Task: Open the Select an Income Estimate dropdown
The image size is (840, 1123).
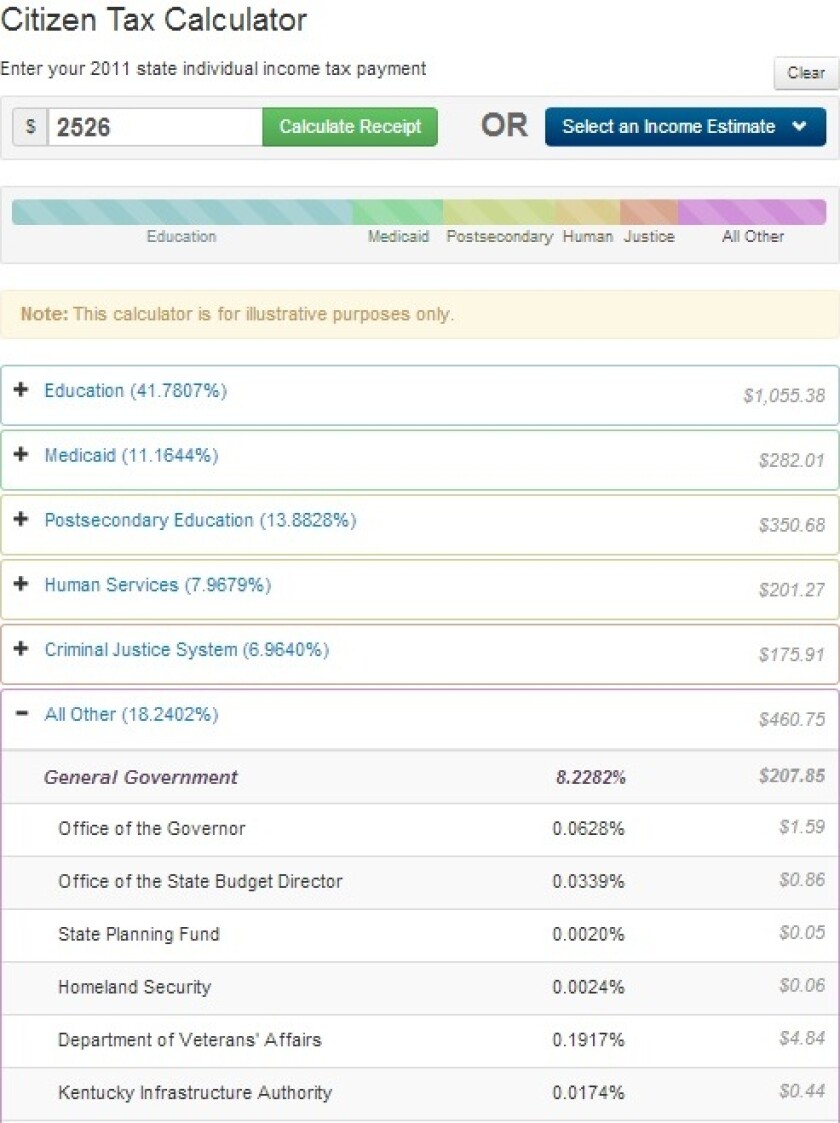Action: coord(685,127)
